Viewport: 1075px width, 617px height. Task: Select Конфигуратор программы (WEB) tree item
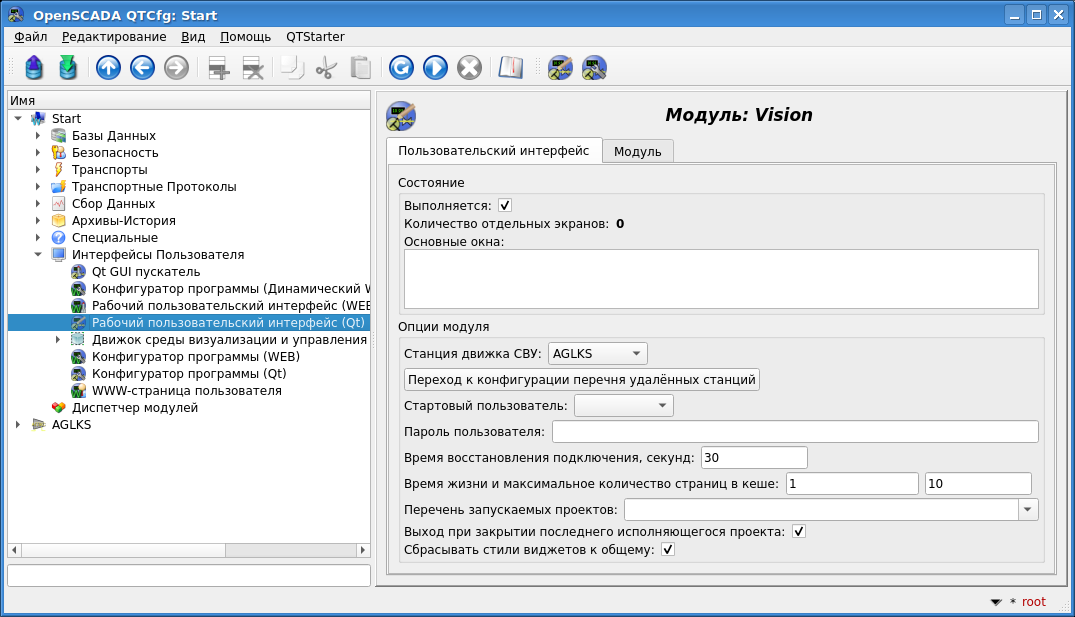196,356
